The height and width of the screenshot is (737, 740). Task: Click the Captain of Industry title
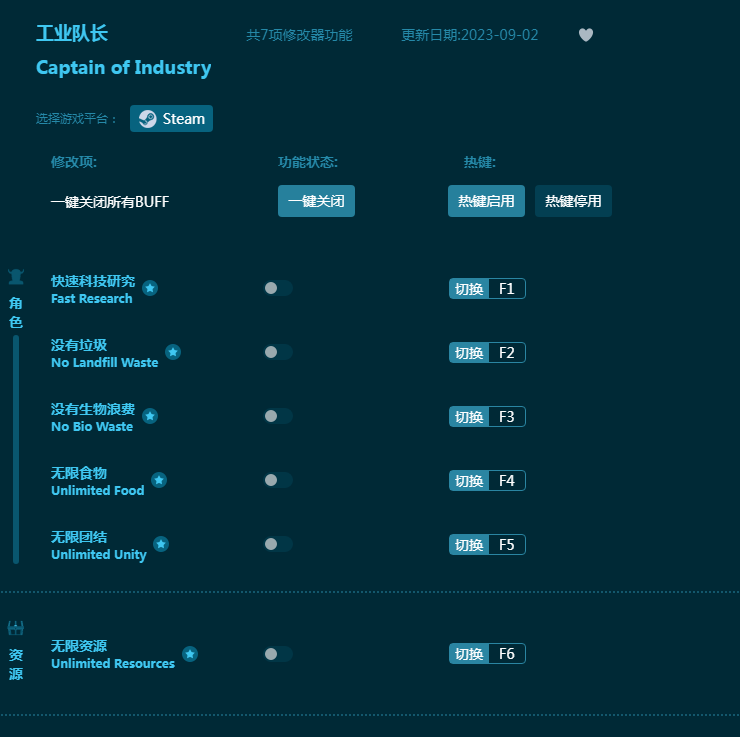124,68
